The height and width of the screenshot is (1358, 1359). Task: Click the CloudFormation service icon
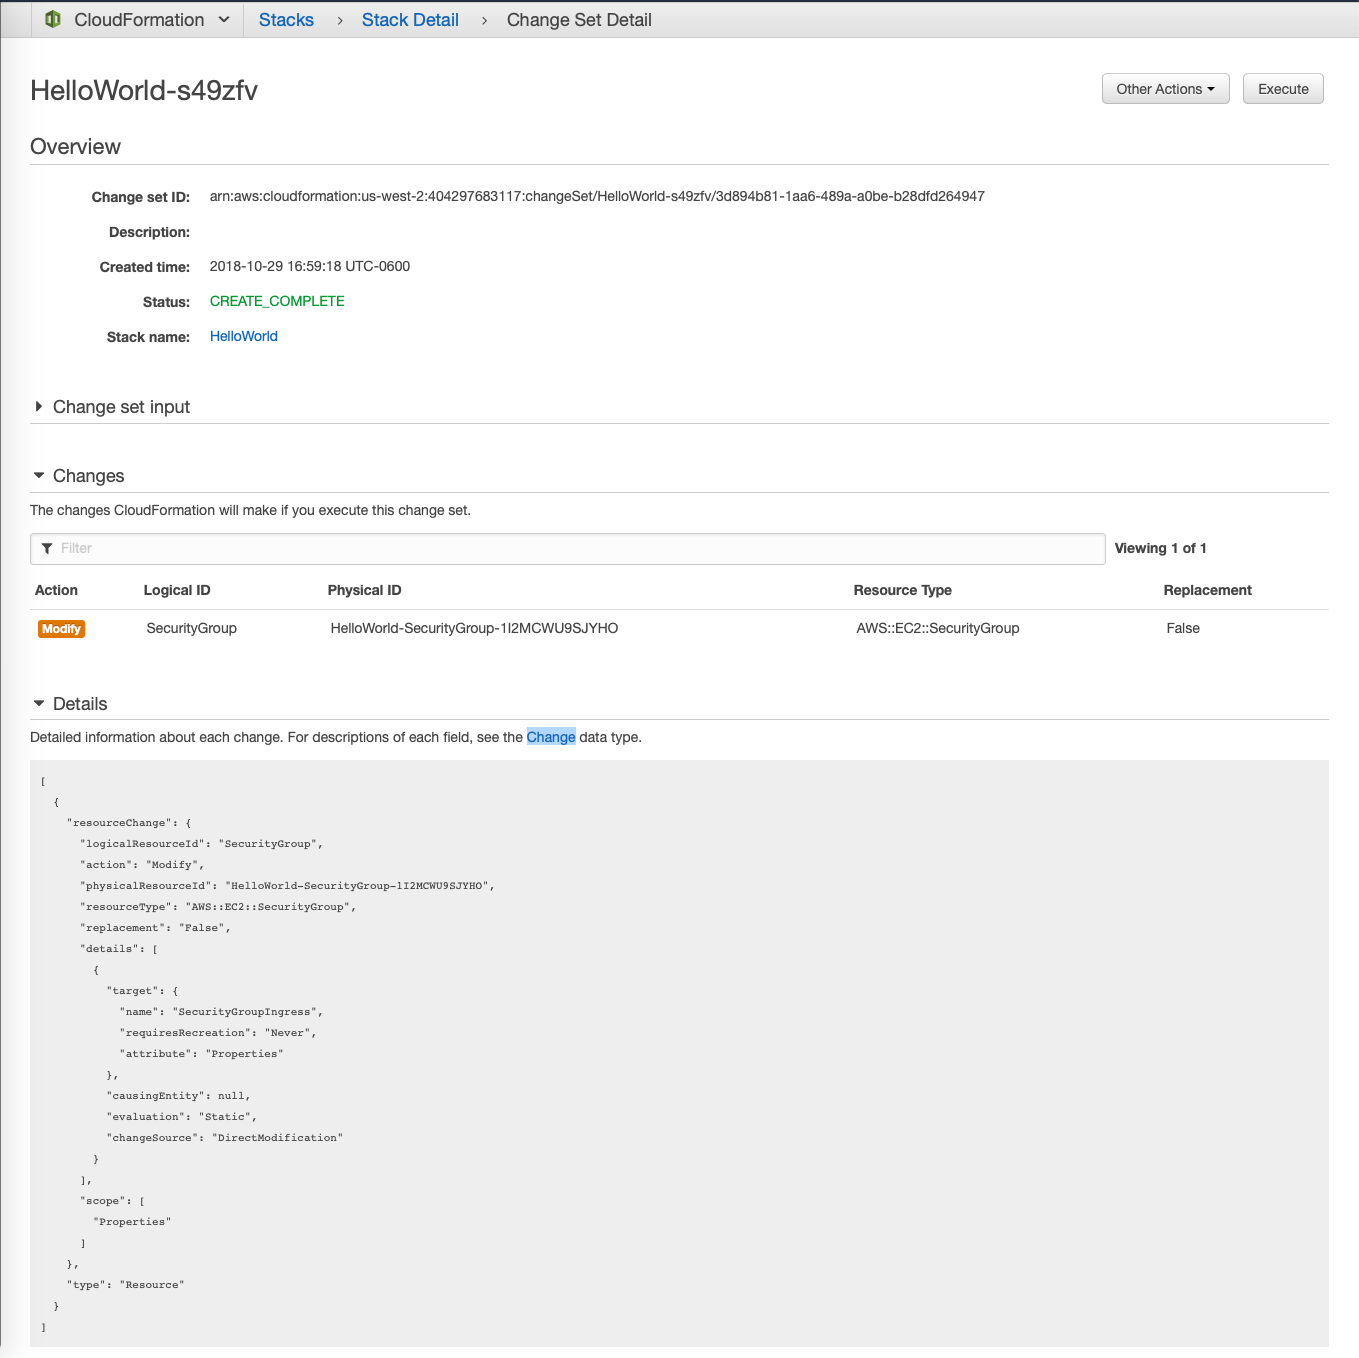point(53,19)
